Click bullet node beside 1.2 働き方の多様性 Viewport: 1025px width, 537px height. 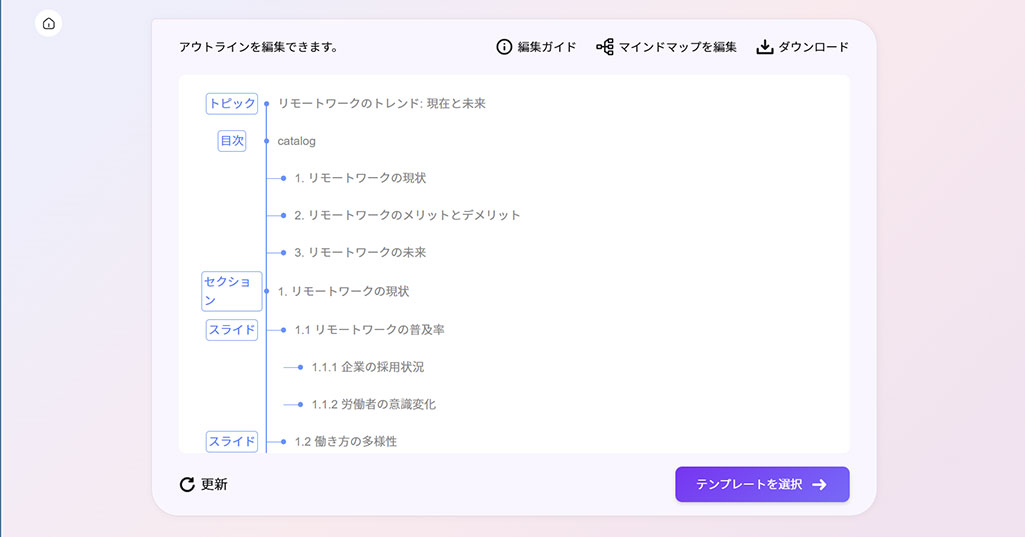(x=284, y=441)
